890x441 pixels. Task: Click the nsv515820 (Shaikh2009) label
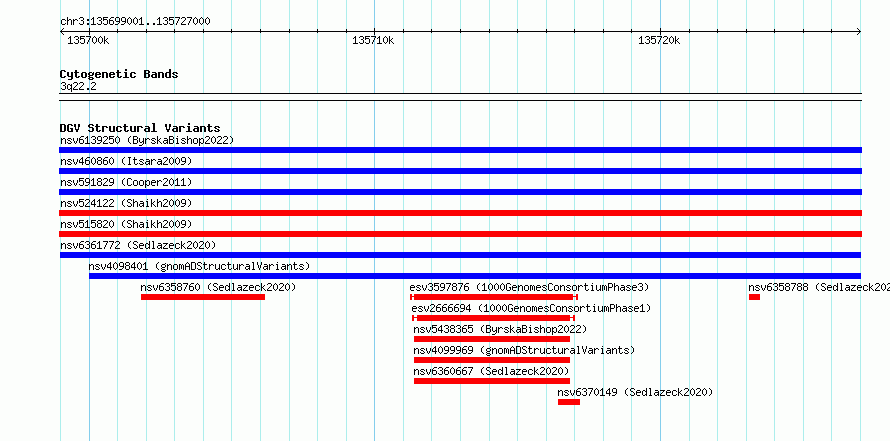click(126, 224)
